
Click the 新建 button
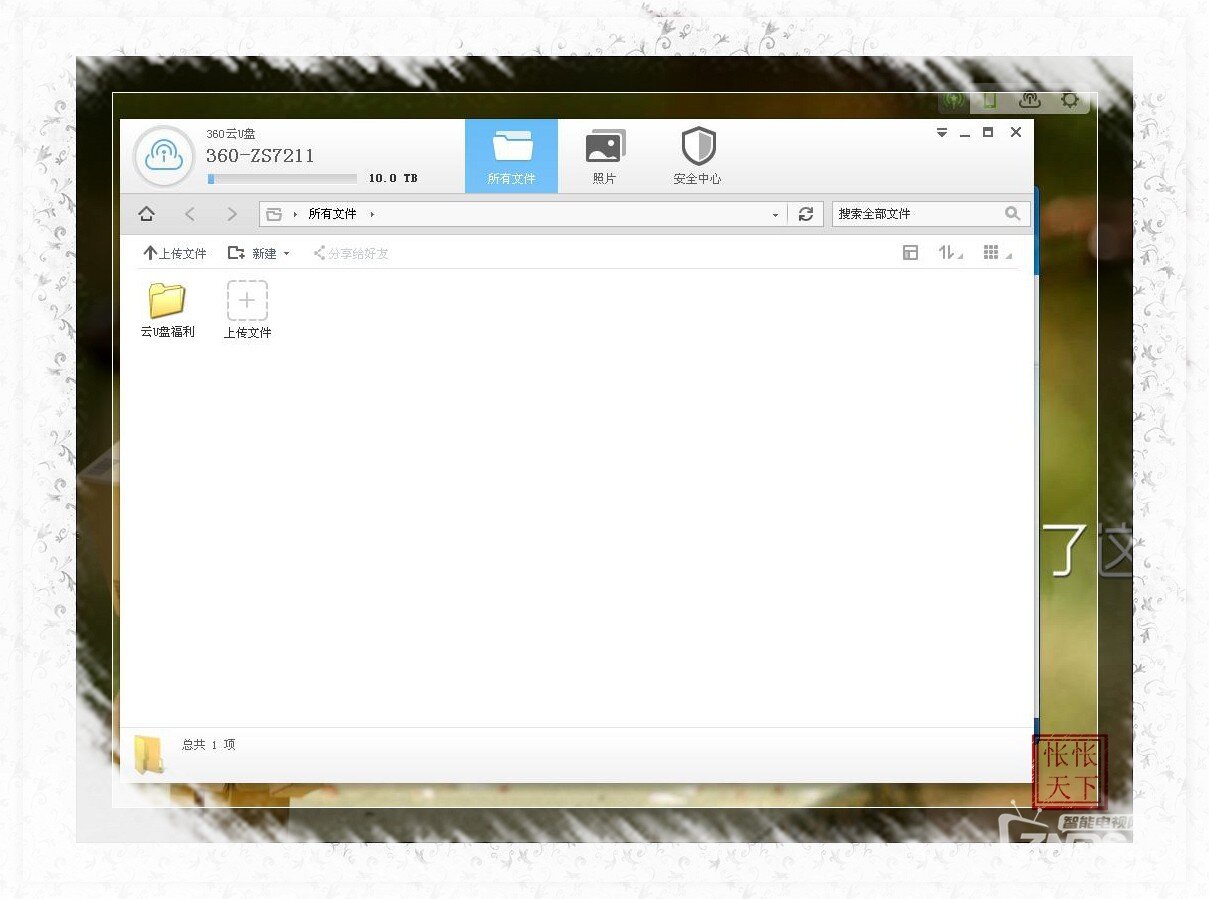tap(253, 253)
